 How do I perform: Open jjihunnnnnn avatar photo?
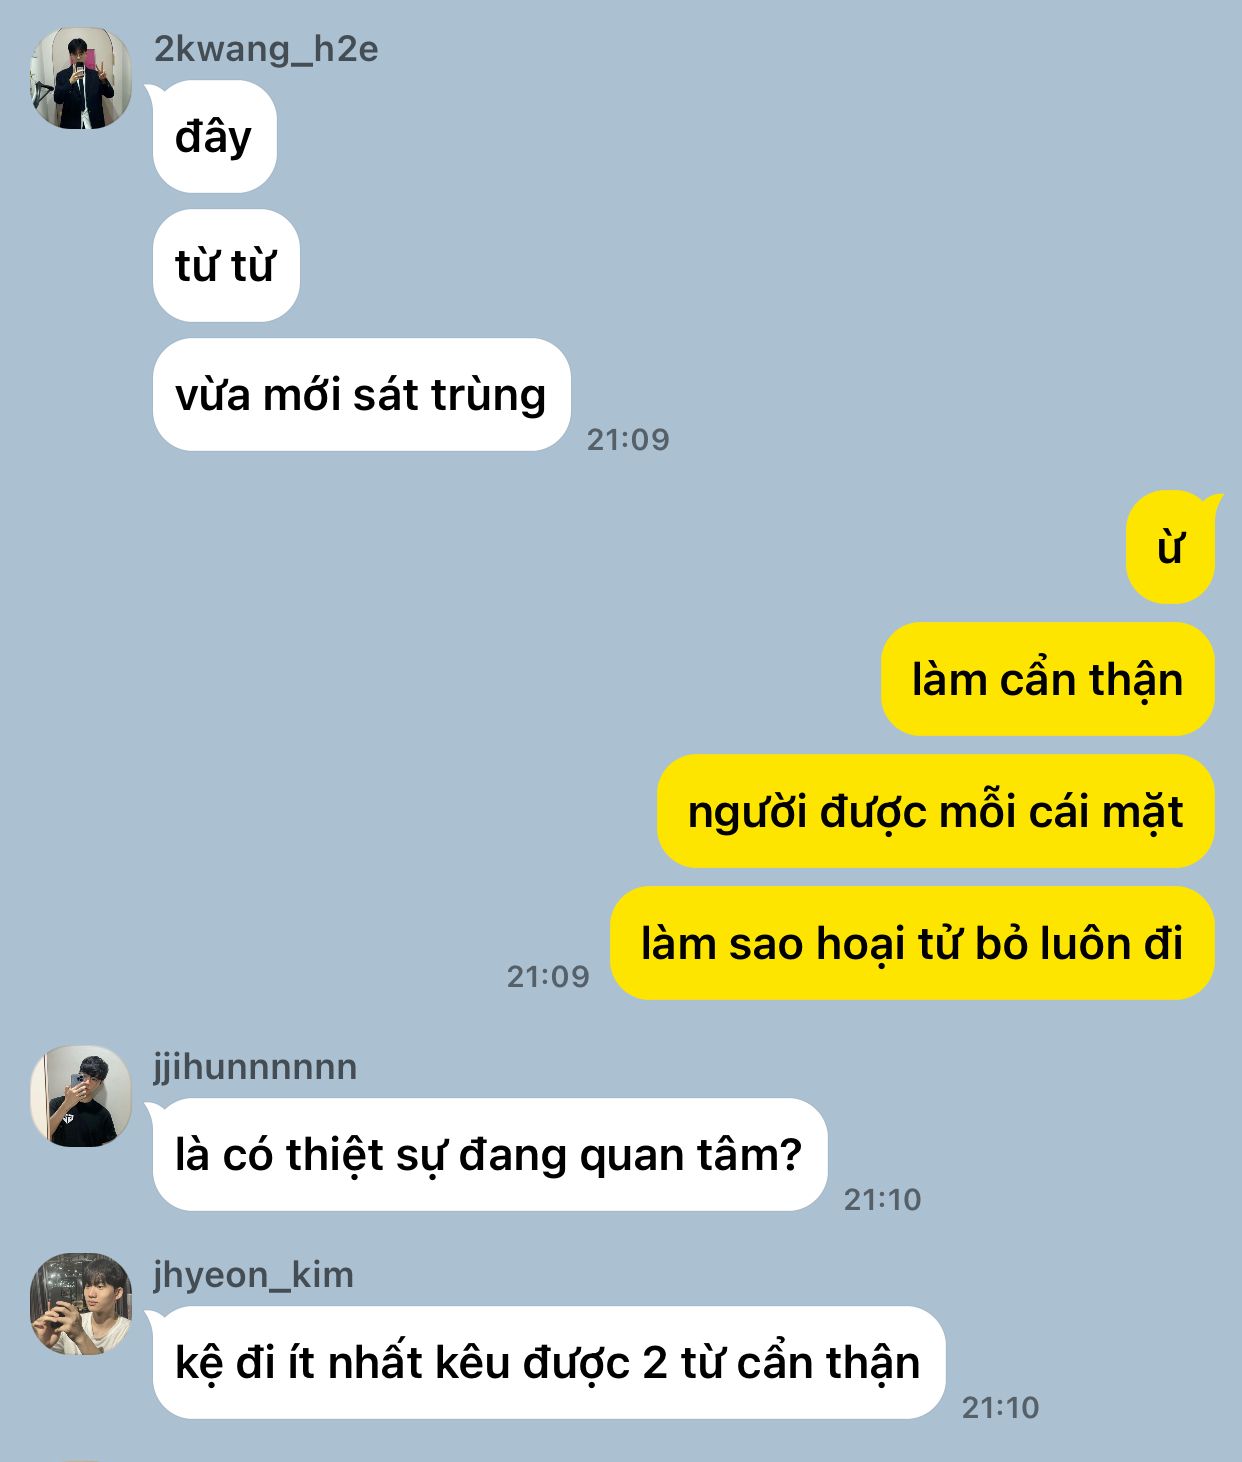pos(81,1096)
